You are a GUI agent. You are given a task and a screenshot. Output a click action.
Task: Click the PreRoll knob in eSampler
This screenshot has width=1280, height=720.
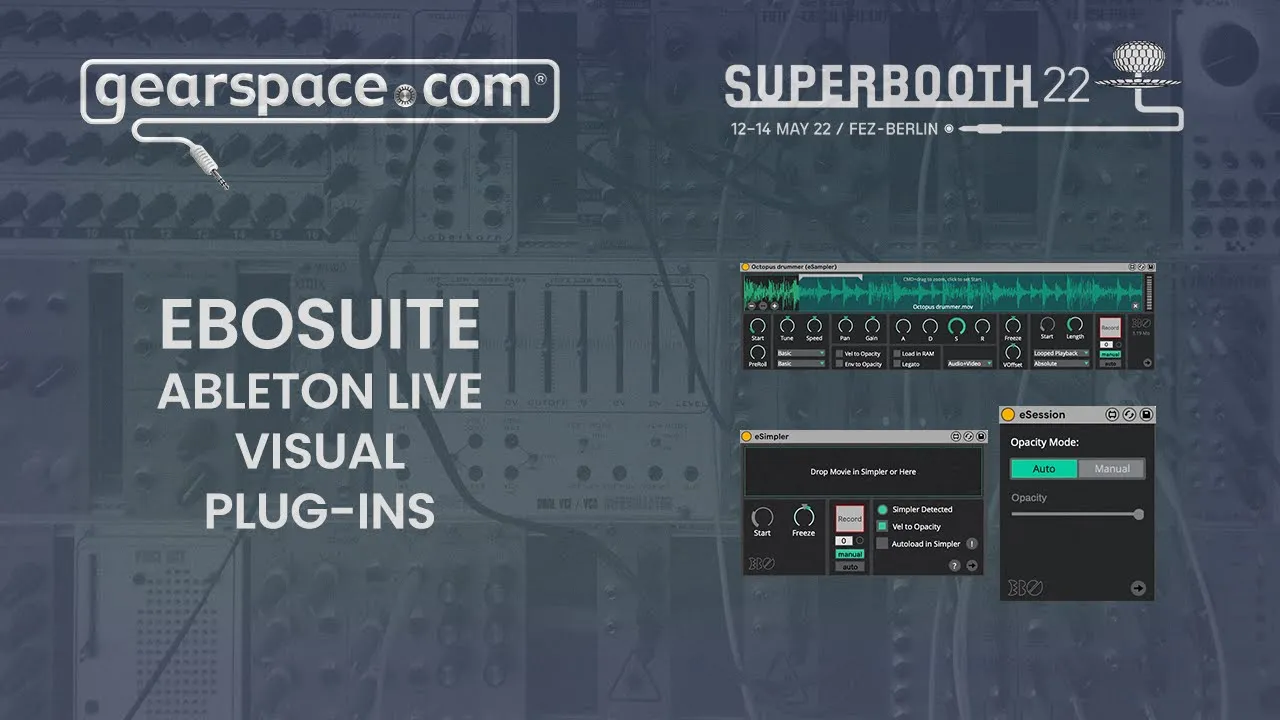[x=758, y=352]
